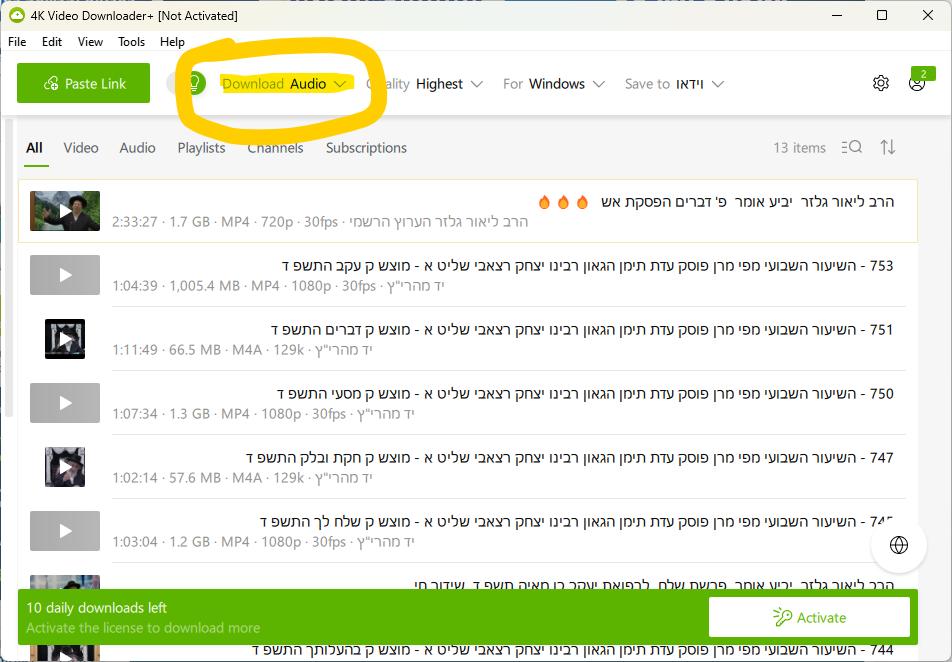Open the Download Audio dropdown
The height and width of the screenshot is (662, 952).
coord(284,84)
